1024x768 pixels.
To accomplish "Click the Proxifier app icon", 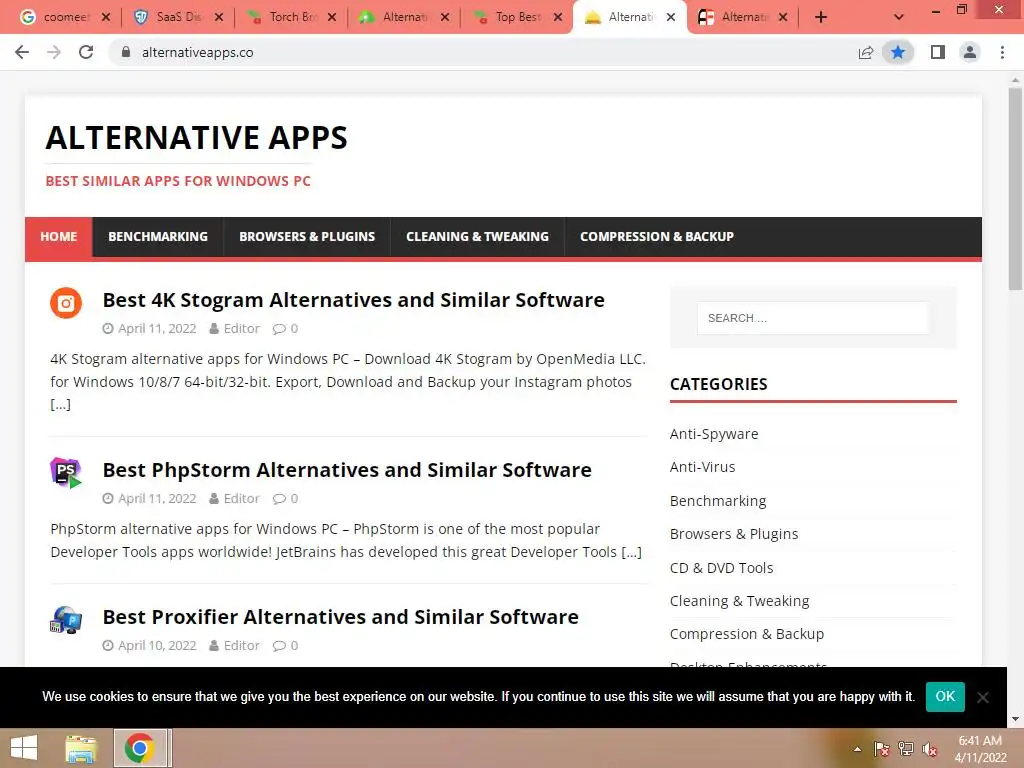I will pos(66,620).
